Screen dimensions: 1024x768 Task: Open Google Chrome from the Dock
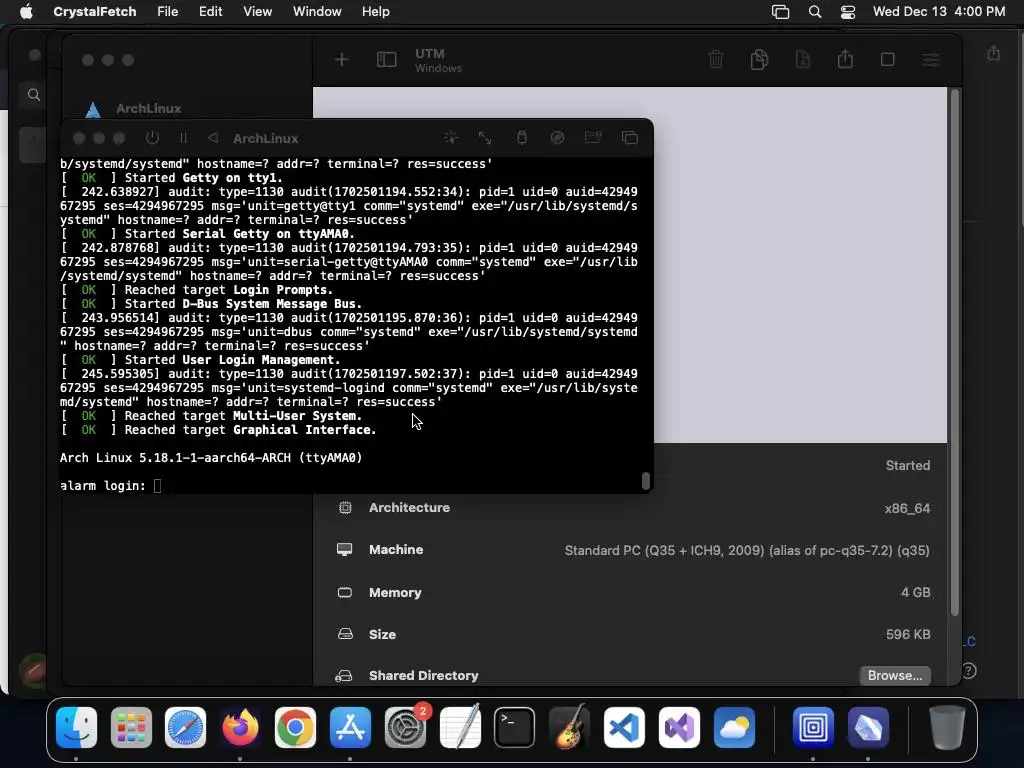click(x=295, y=727)
